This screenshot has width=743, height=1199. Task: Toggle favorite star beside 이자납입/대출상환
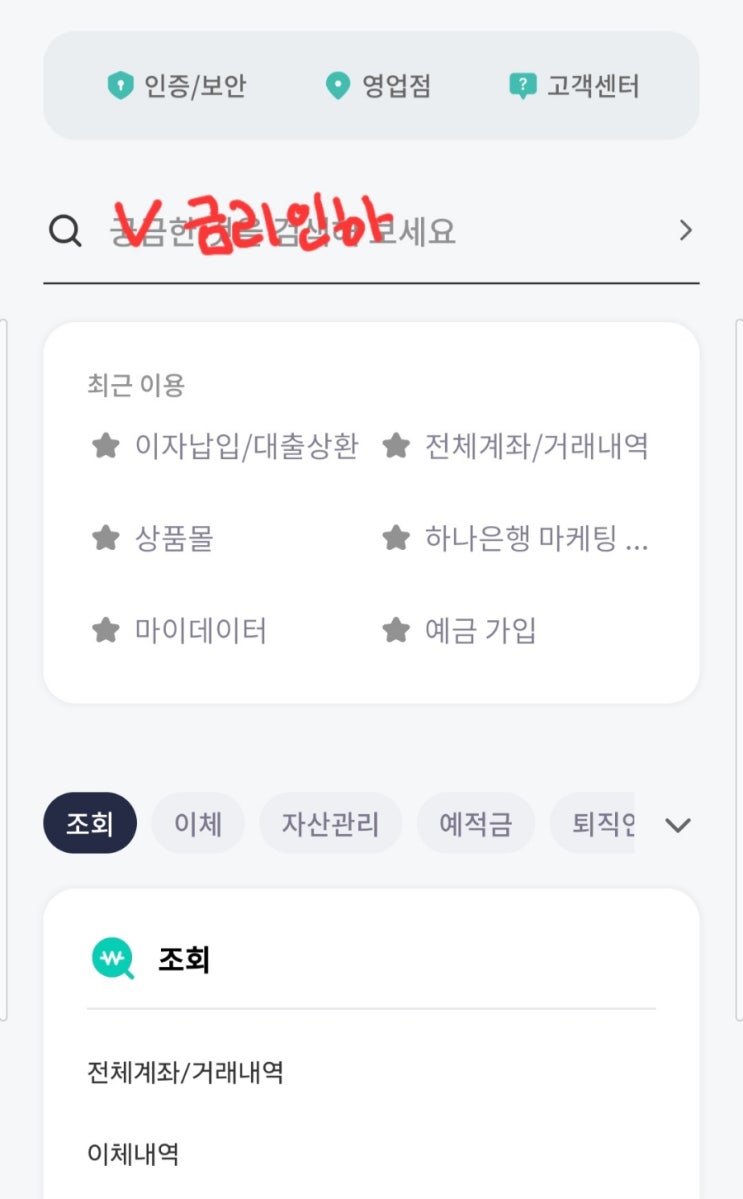coord(105,446)
